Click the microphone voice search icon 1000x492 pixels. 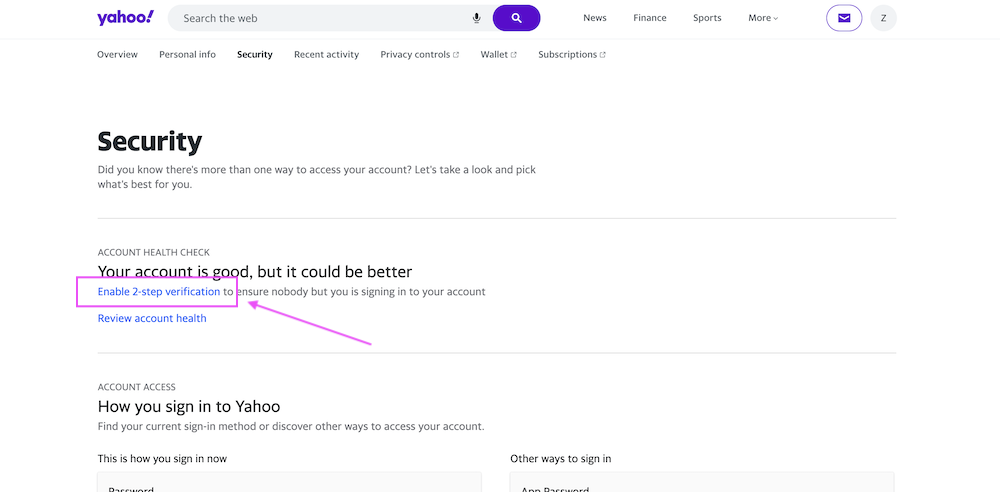coord(477,18)
